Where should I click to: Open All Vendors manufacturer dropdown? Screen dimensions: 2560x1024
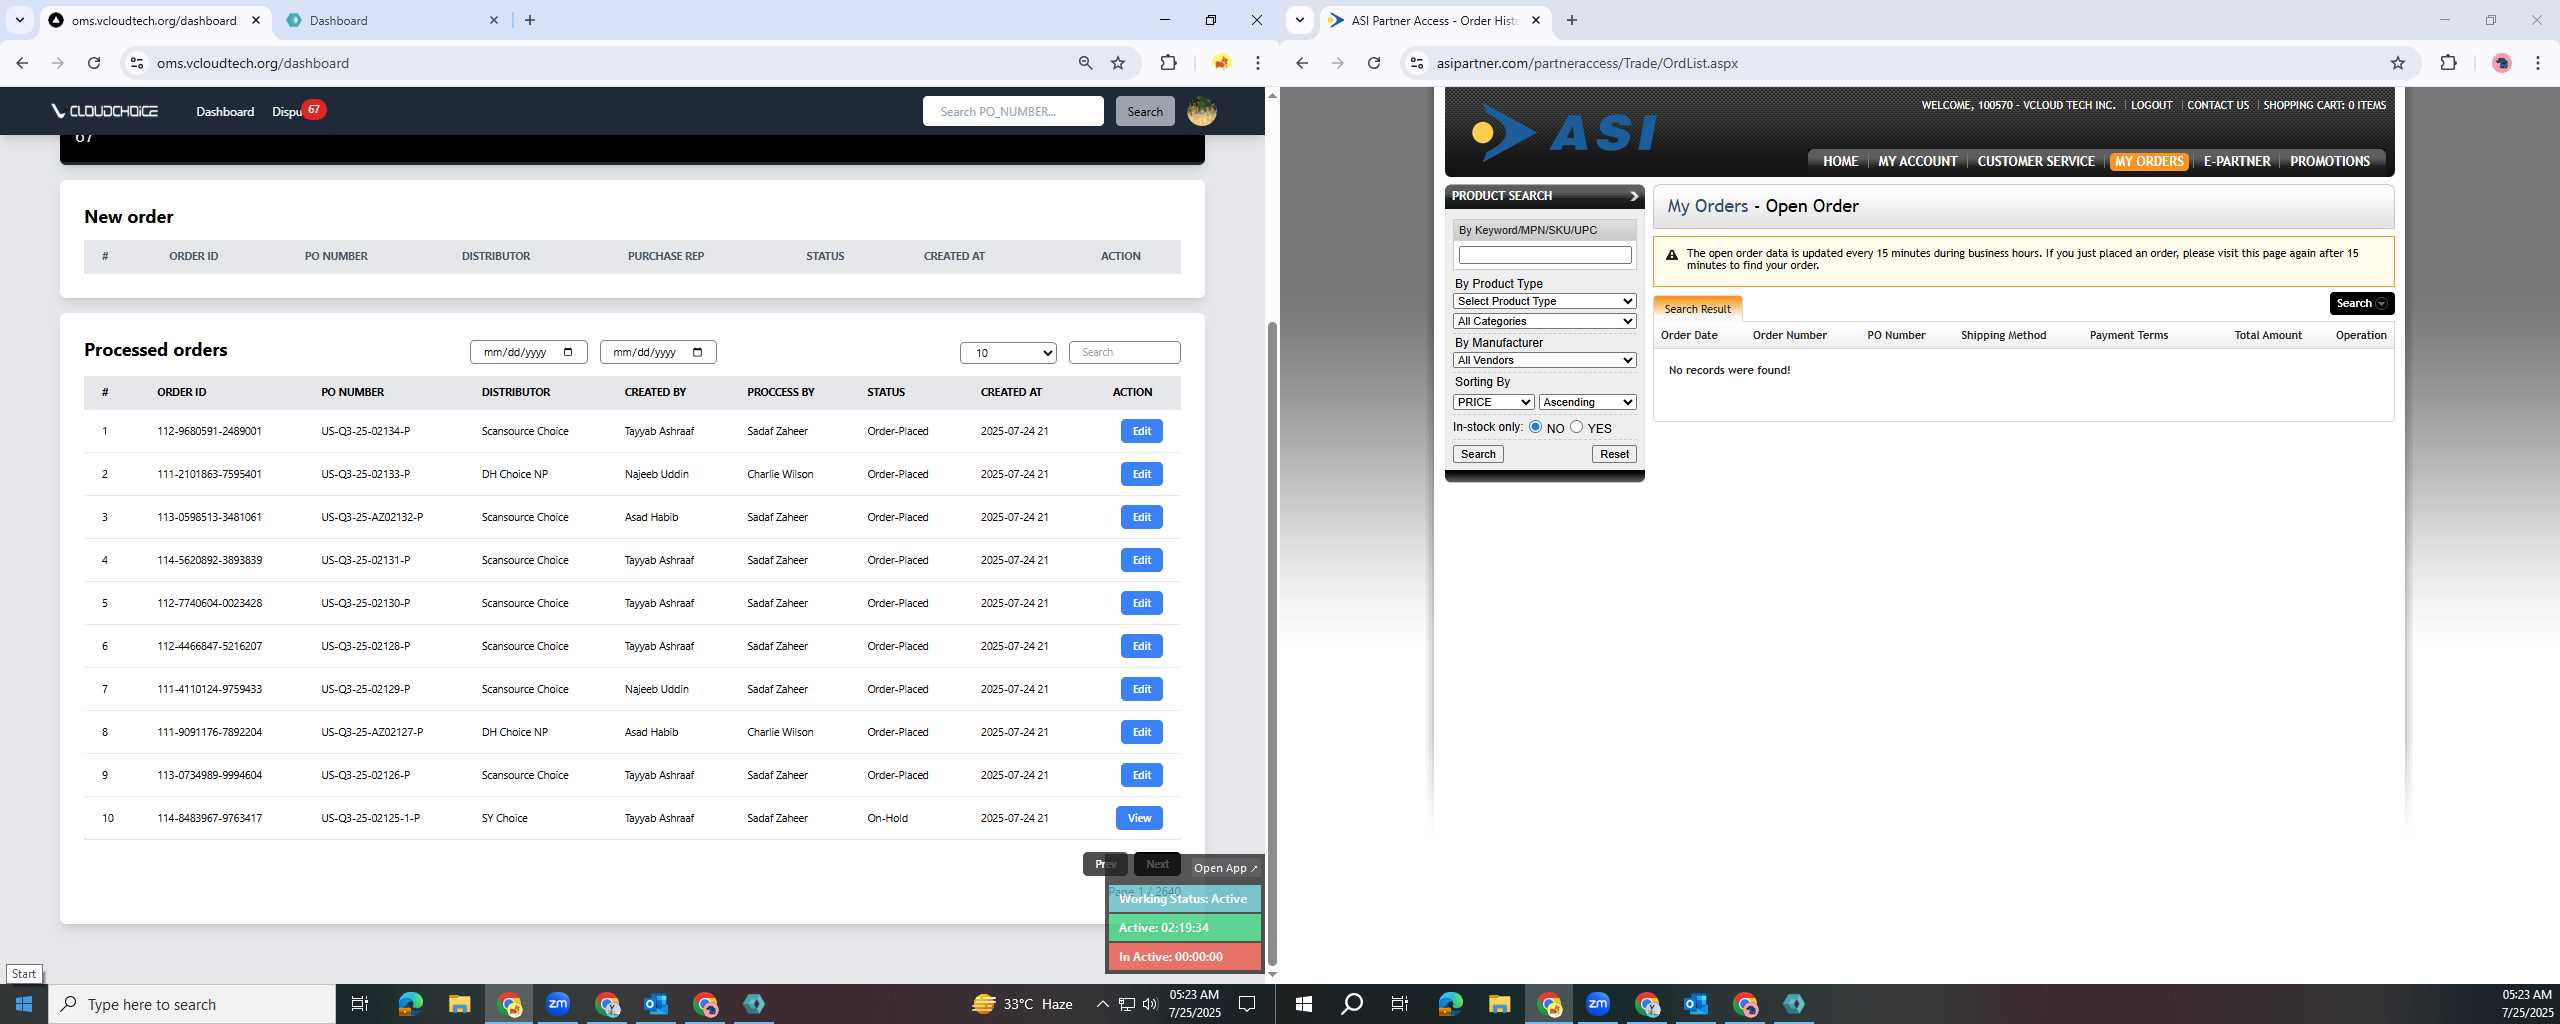click(x=1544, y=360)
